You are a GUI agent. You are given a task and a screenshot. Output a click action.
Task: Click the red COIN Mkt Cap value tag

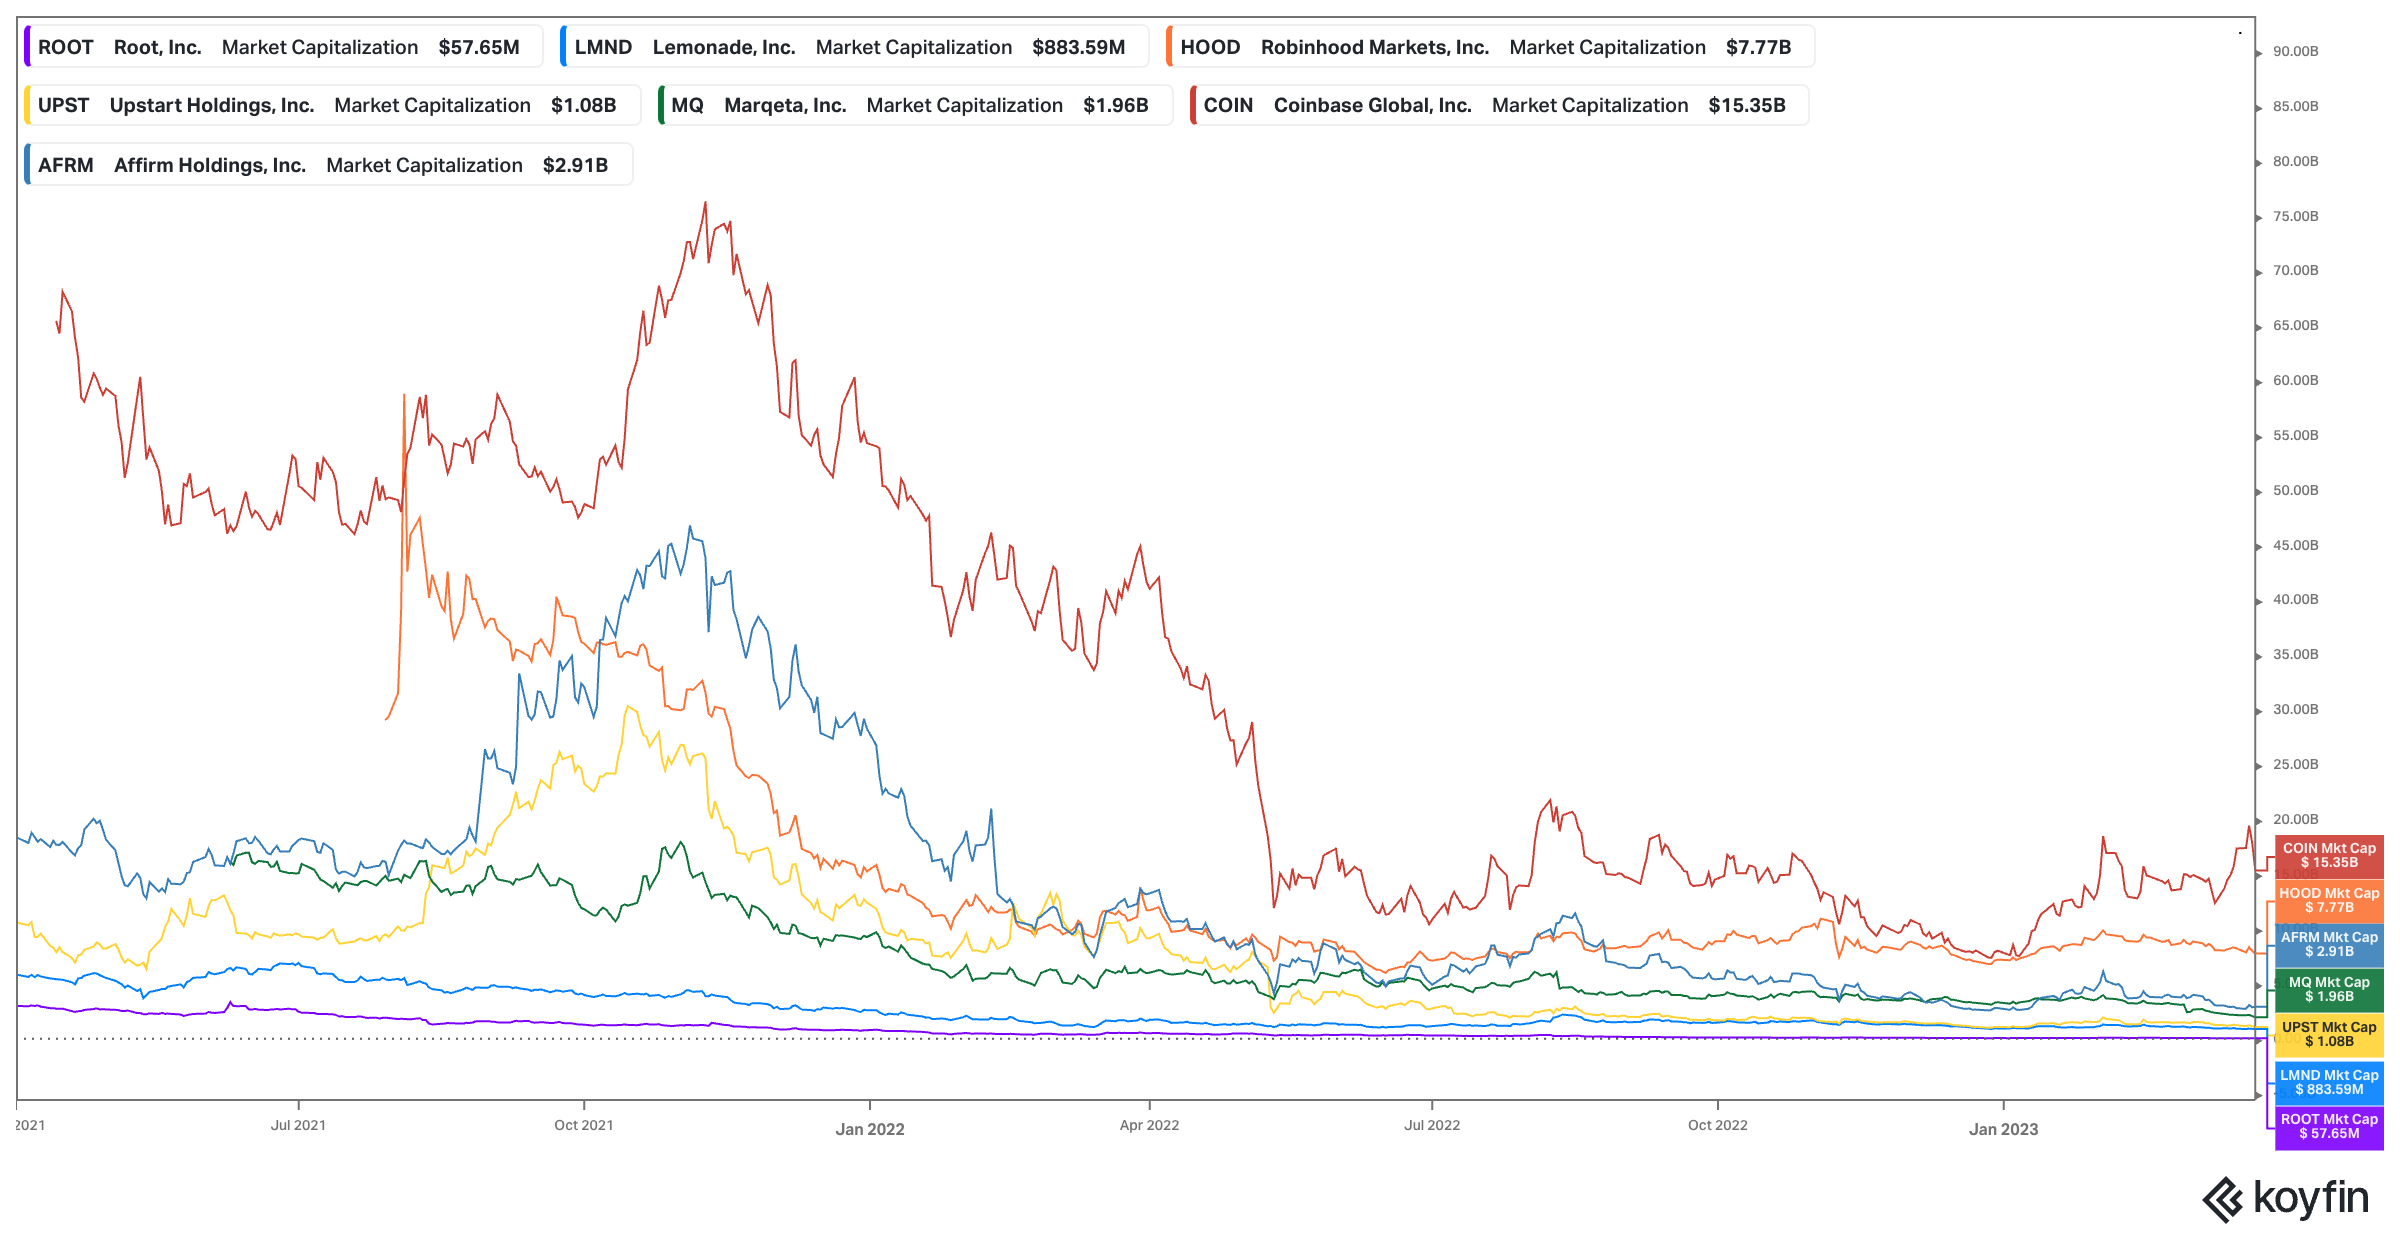[x=2328, y=855]
